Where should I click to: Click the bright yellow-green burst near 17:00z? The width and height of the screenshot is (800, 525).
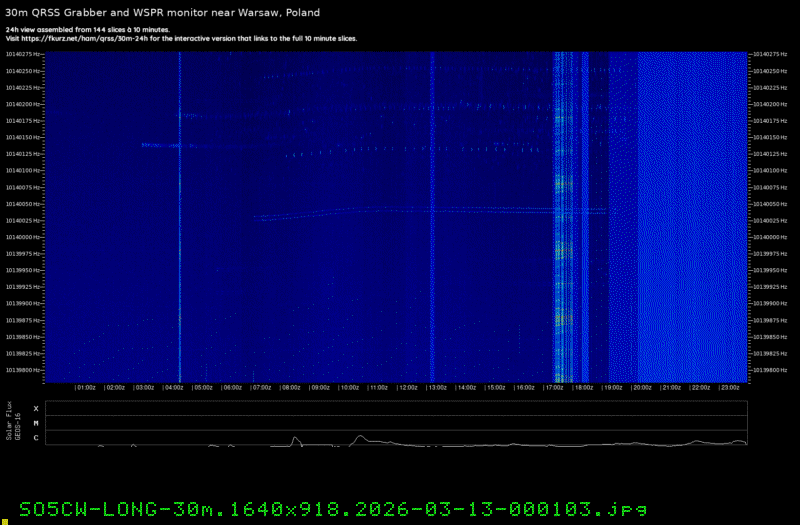tap(560, 185)
